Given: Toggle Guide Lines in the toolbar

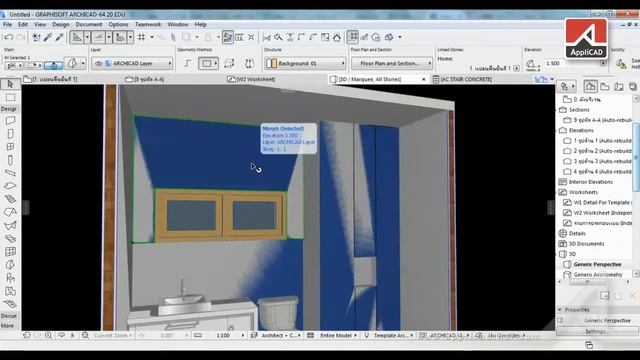Looking at the screenshot, I should [77, 37].
